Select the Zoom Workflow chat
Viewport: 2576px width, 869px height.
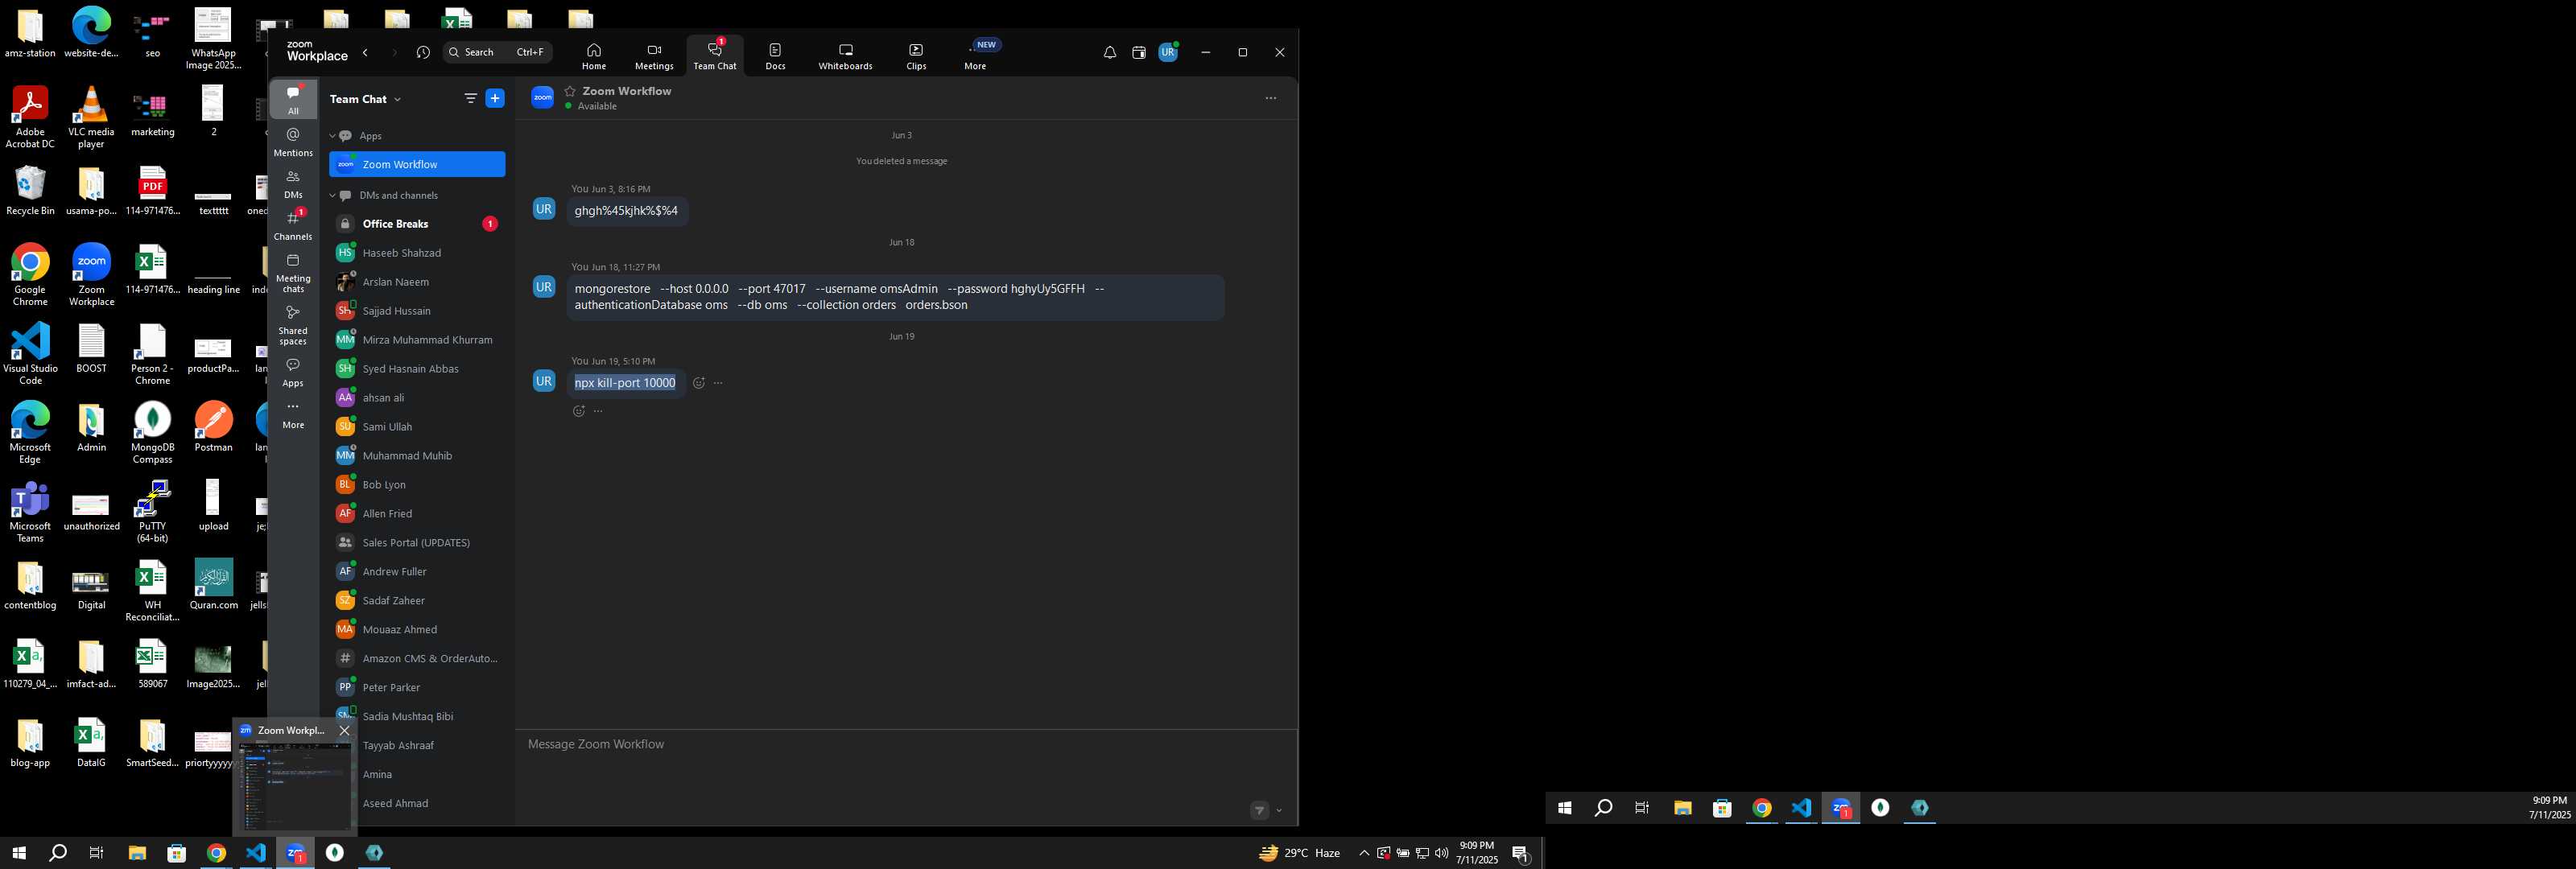[417, 164]
